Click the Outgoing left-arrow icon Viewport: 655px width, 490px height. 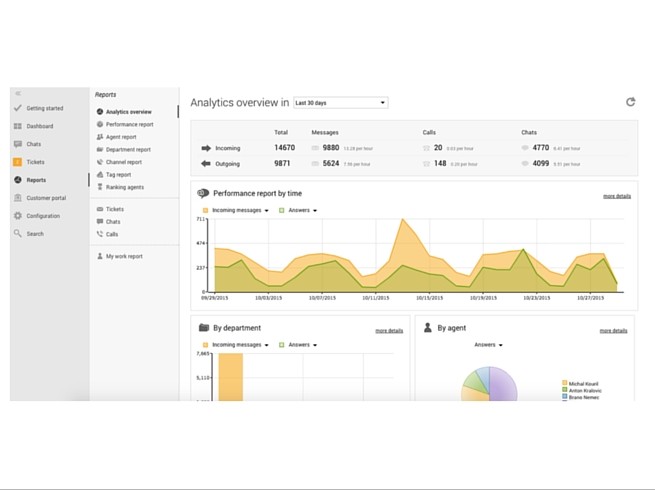point(206,163)
